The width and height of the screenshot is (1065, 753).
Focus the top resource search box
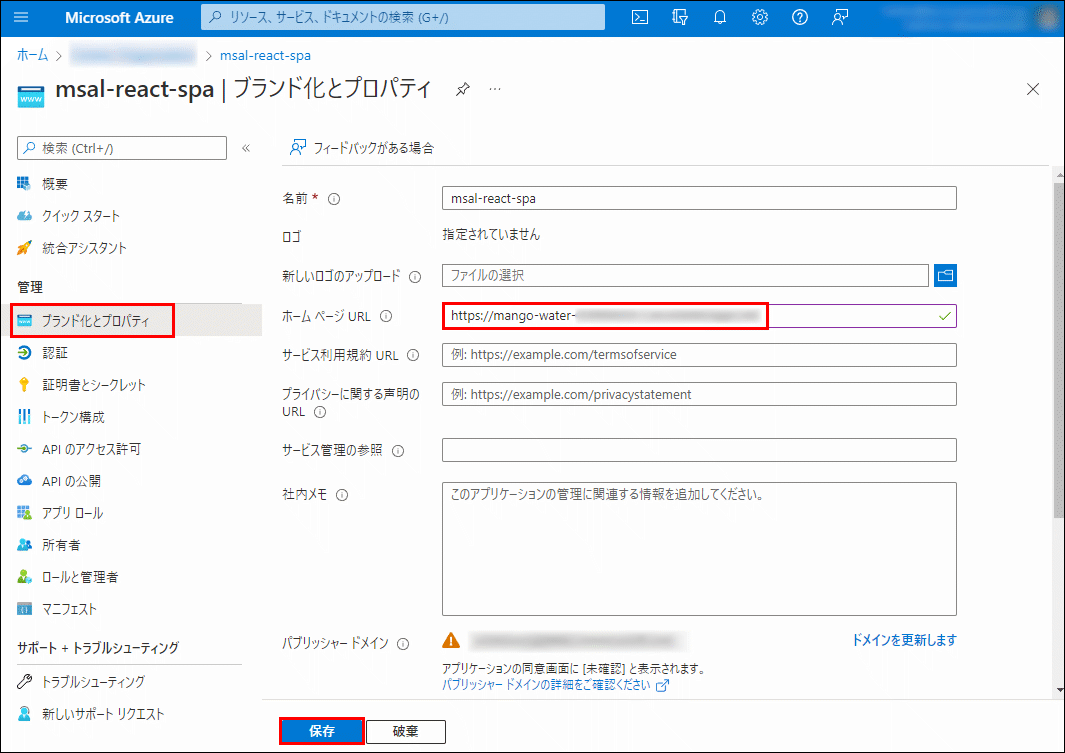pyautogui.click(x=403, y=17)
